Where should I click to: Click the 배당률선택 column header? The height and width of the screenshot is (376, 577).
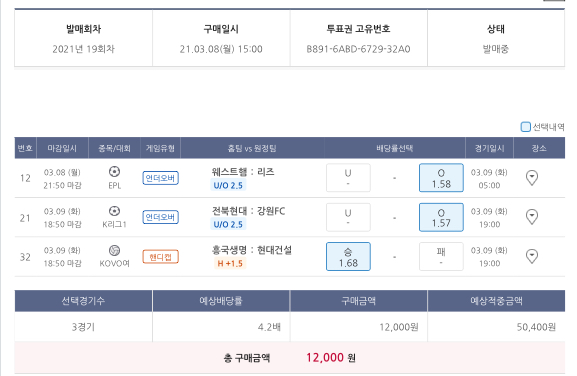point(394,148)
